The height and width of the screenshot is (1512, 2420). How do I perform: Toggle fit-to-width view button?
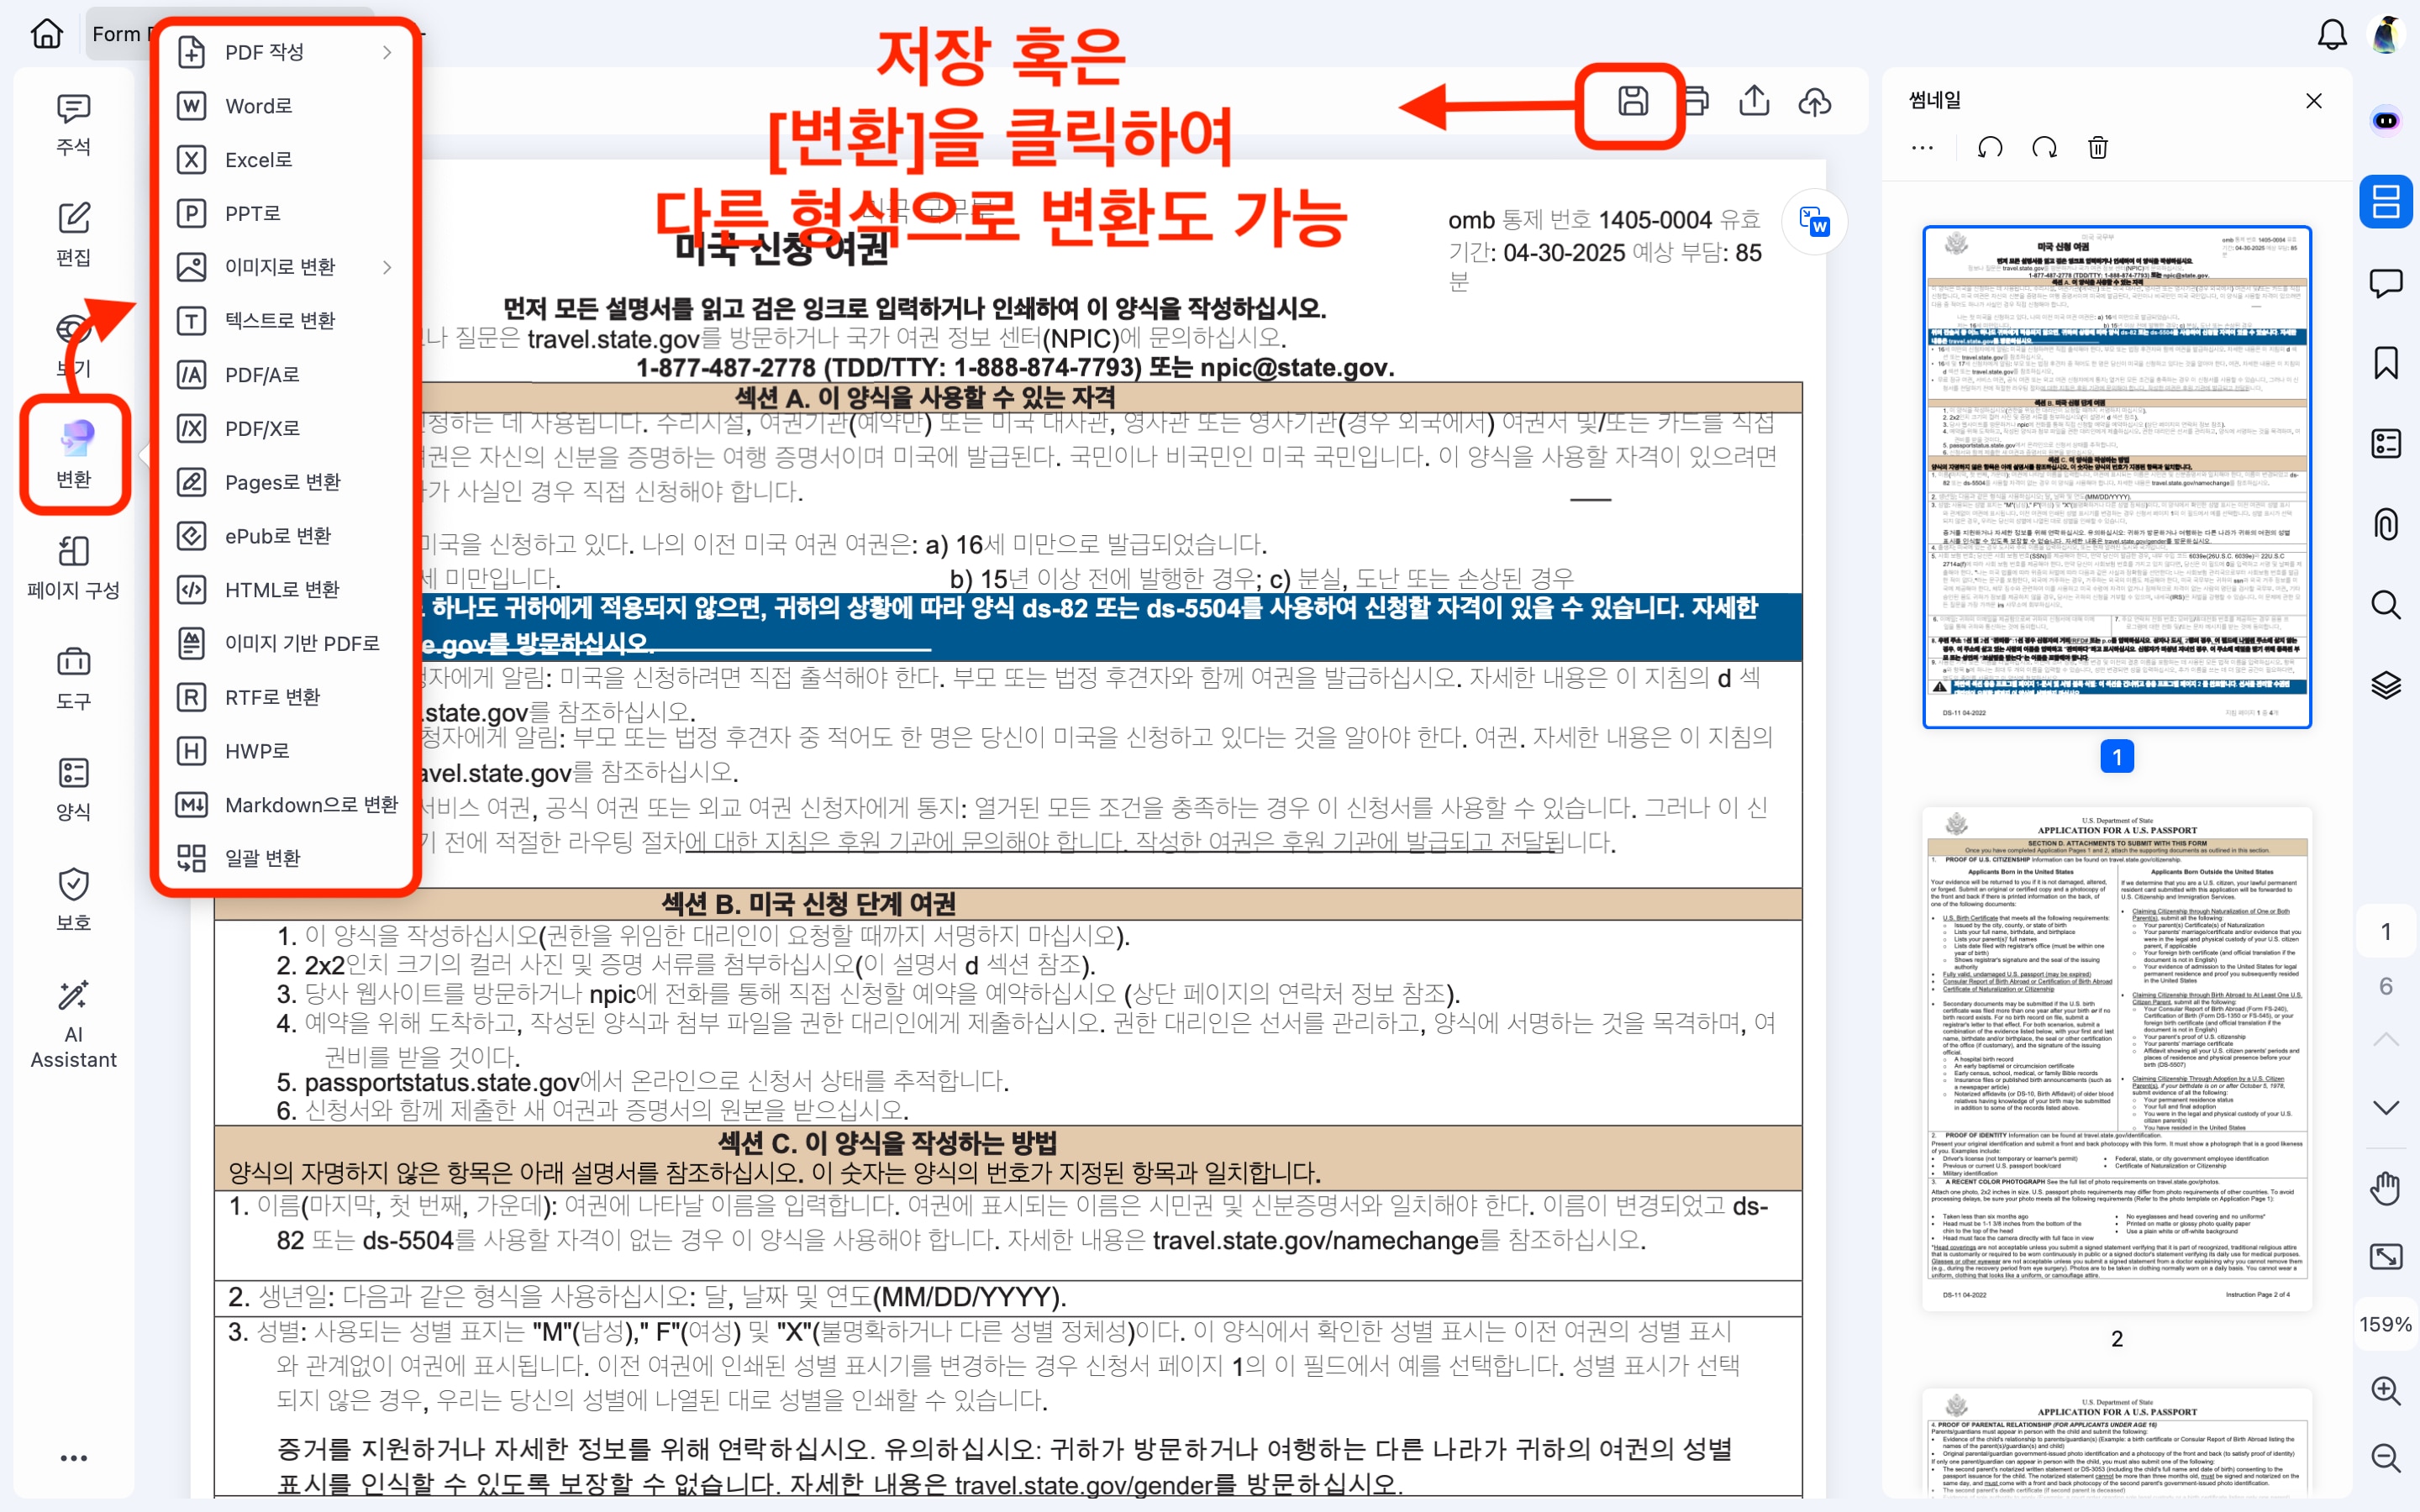click(2386, 1257)
